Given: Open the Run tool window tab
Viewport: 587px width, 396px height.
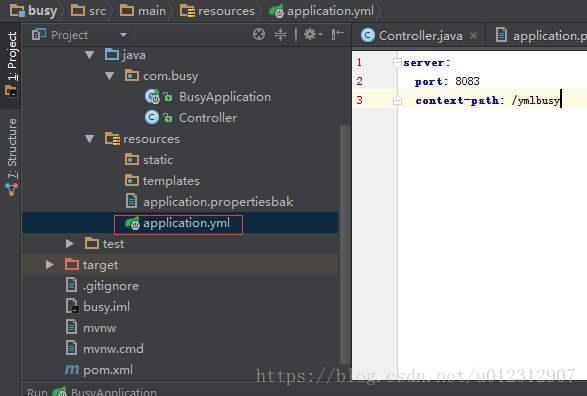Looking at the screenshot, I should [x=37, y=392].
